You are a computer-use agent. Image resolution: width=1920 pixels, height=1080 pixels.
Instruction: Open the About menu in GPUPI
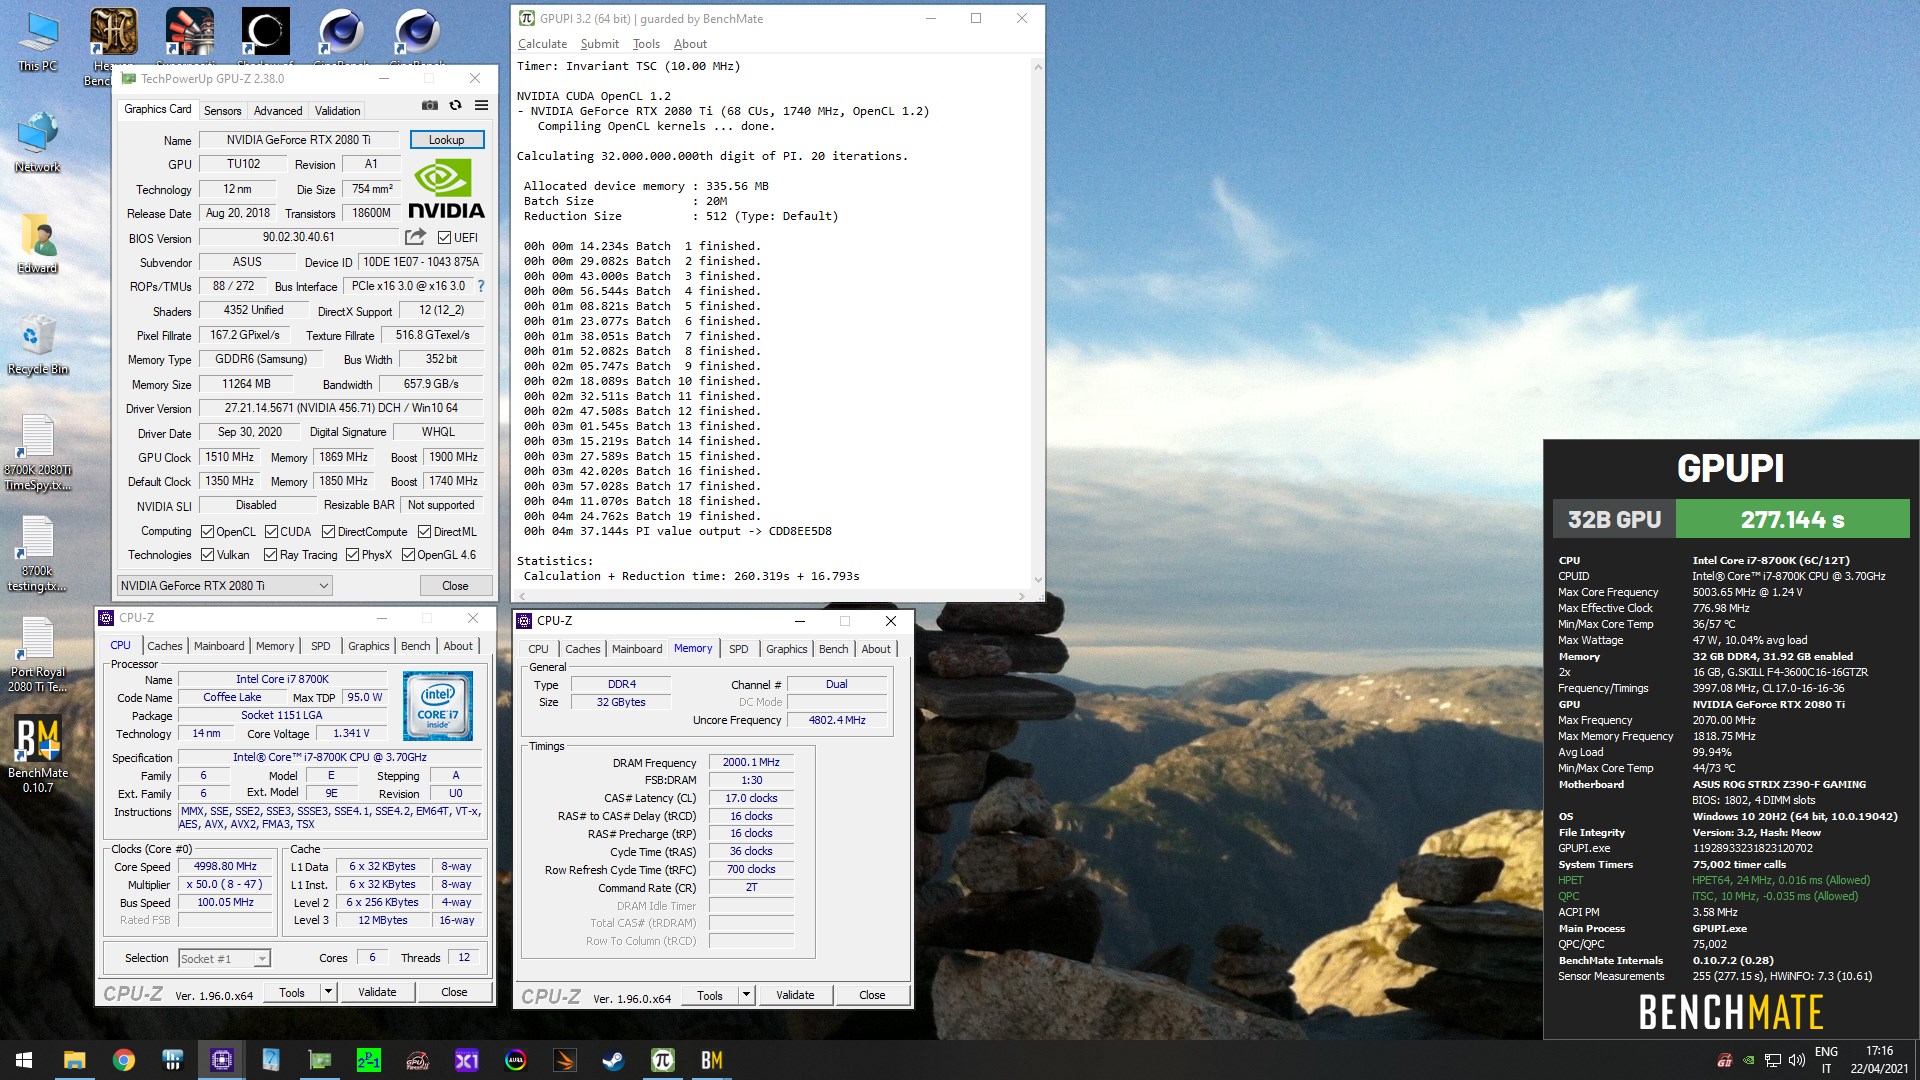click(x=690, y=44)
